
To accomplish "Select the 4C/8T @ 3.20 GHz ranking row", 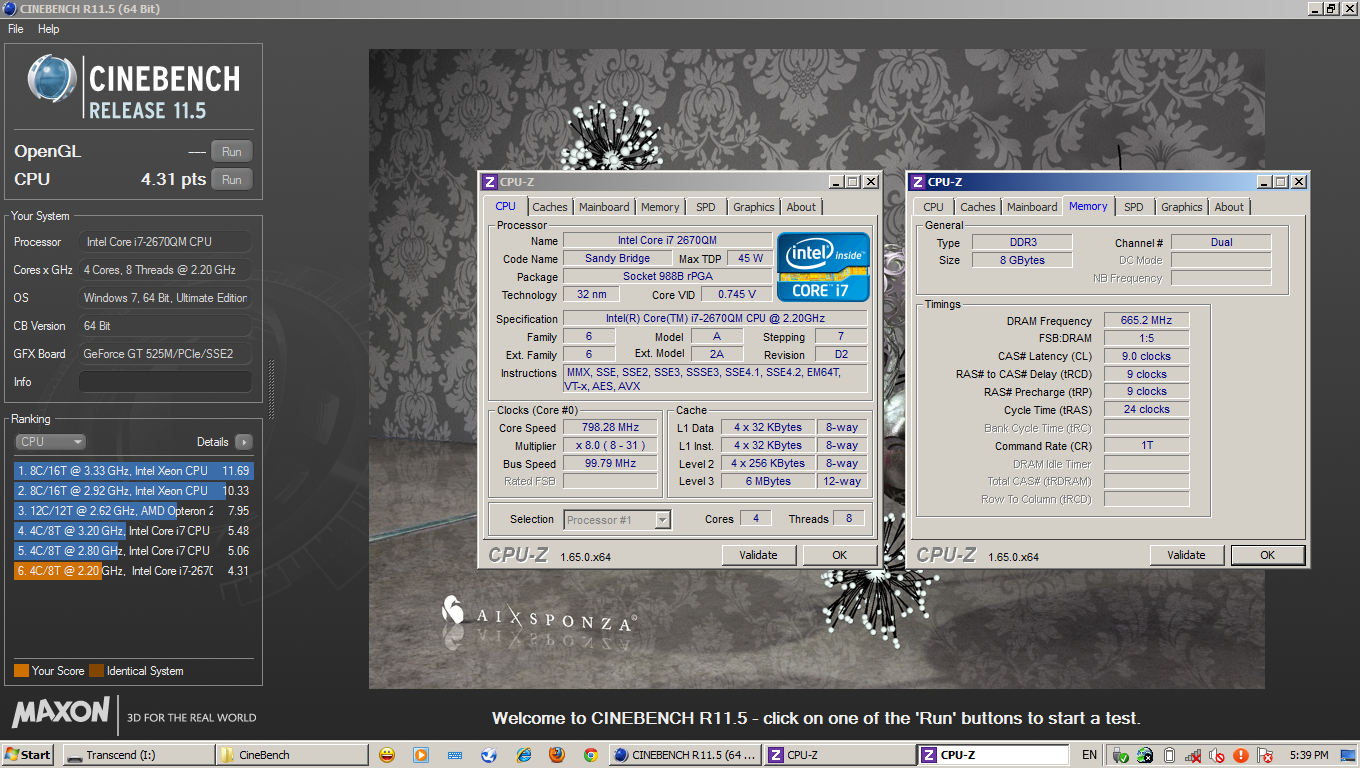I will pos(134,531).
